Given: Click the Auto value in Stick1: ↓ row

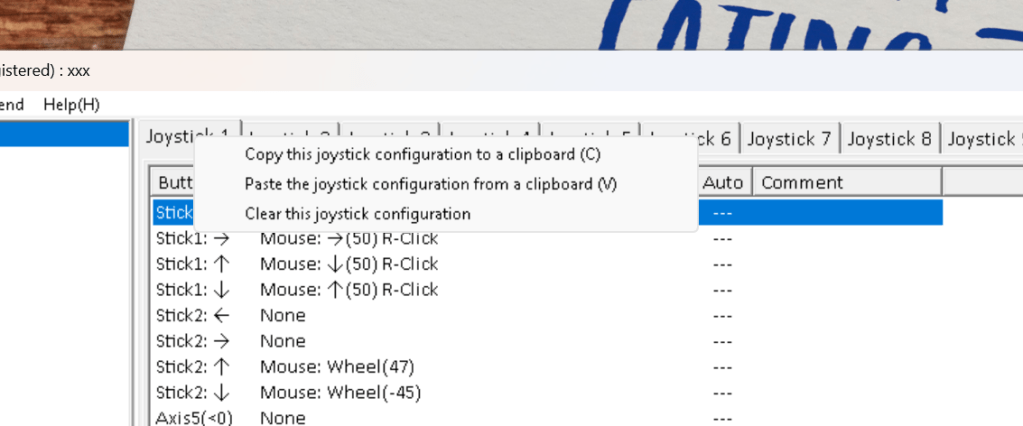Looking at the screenshot, I should (x=722, y=290).
